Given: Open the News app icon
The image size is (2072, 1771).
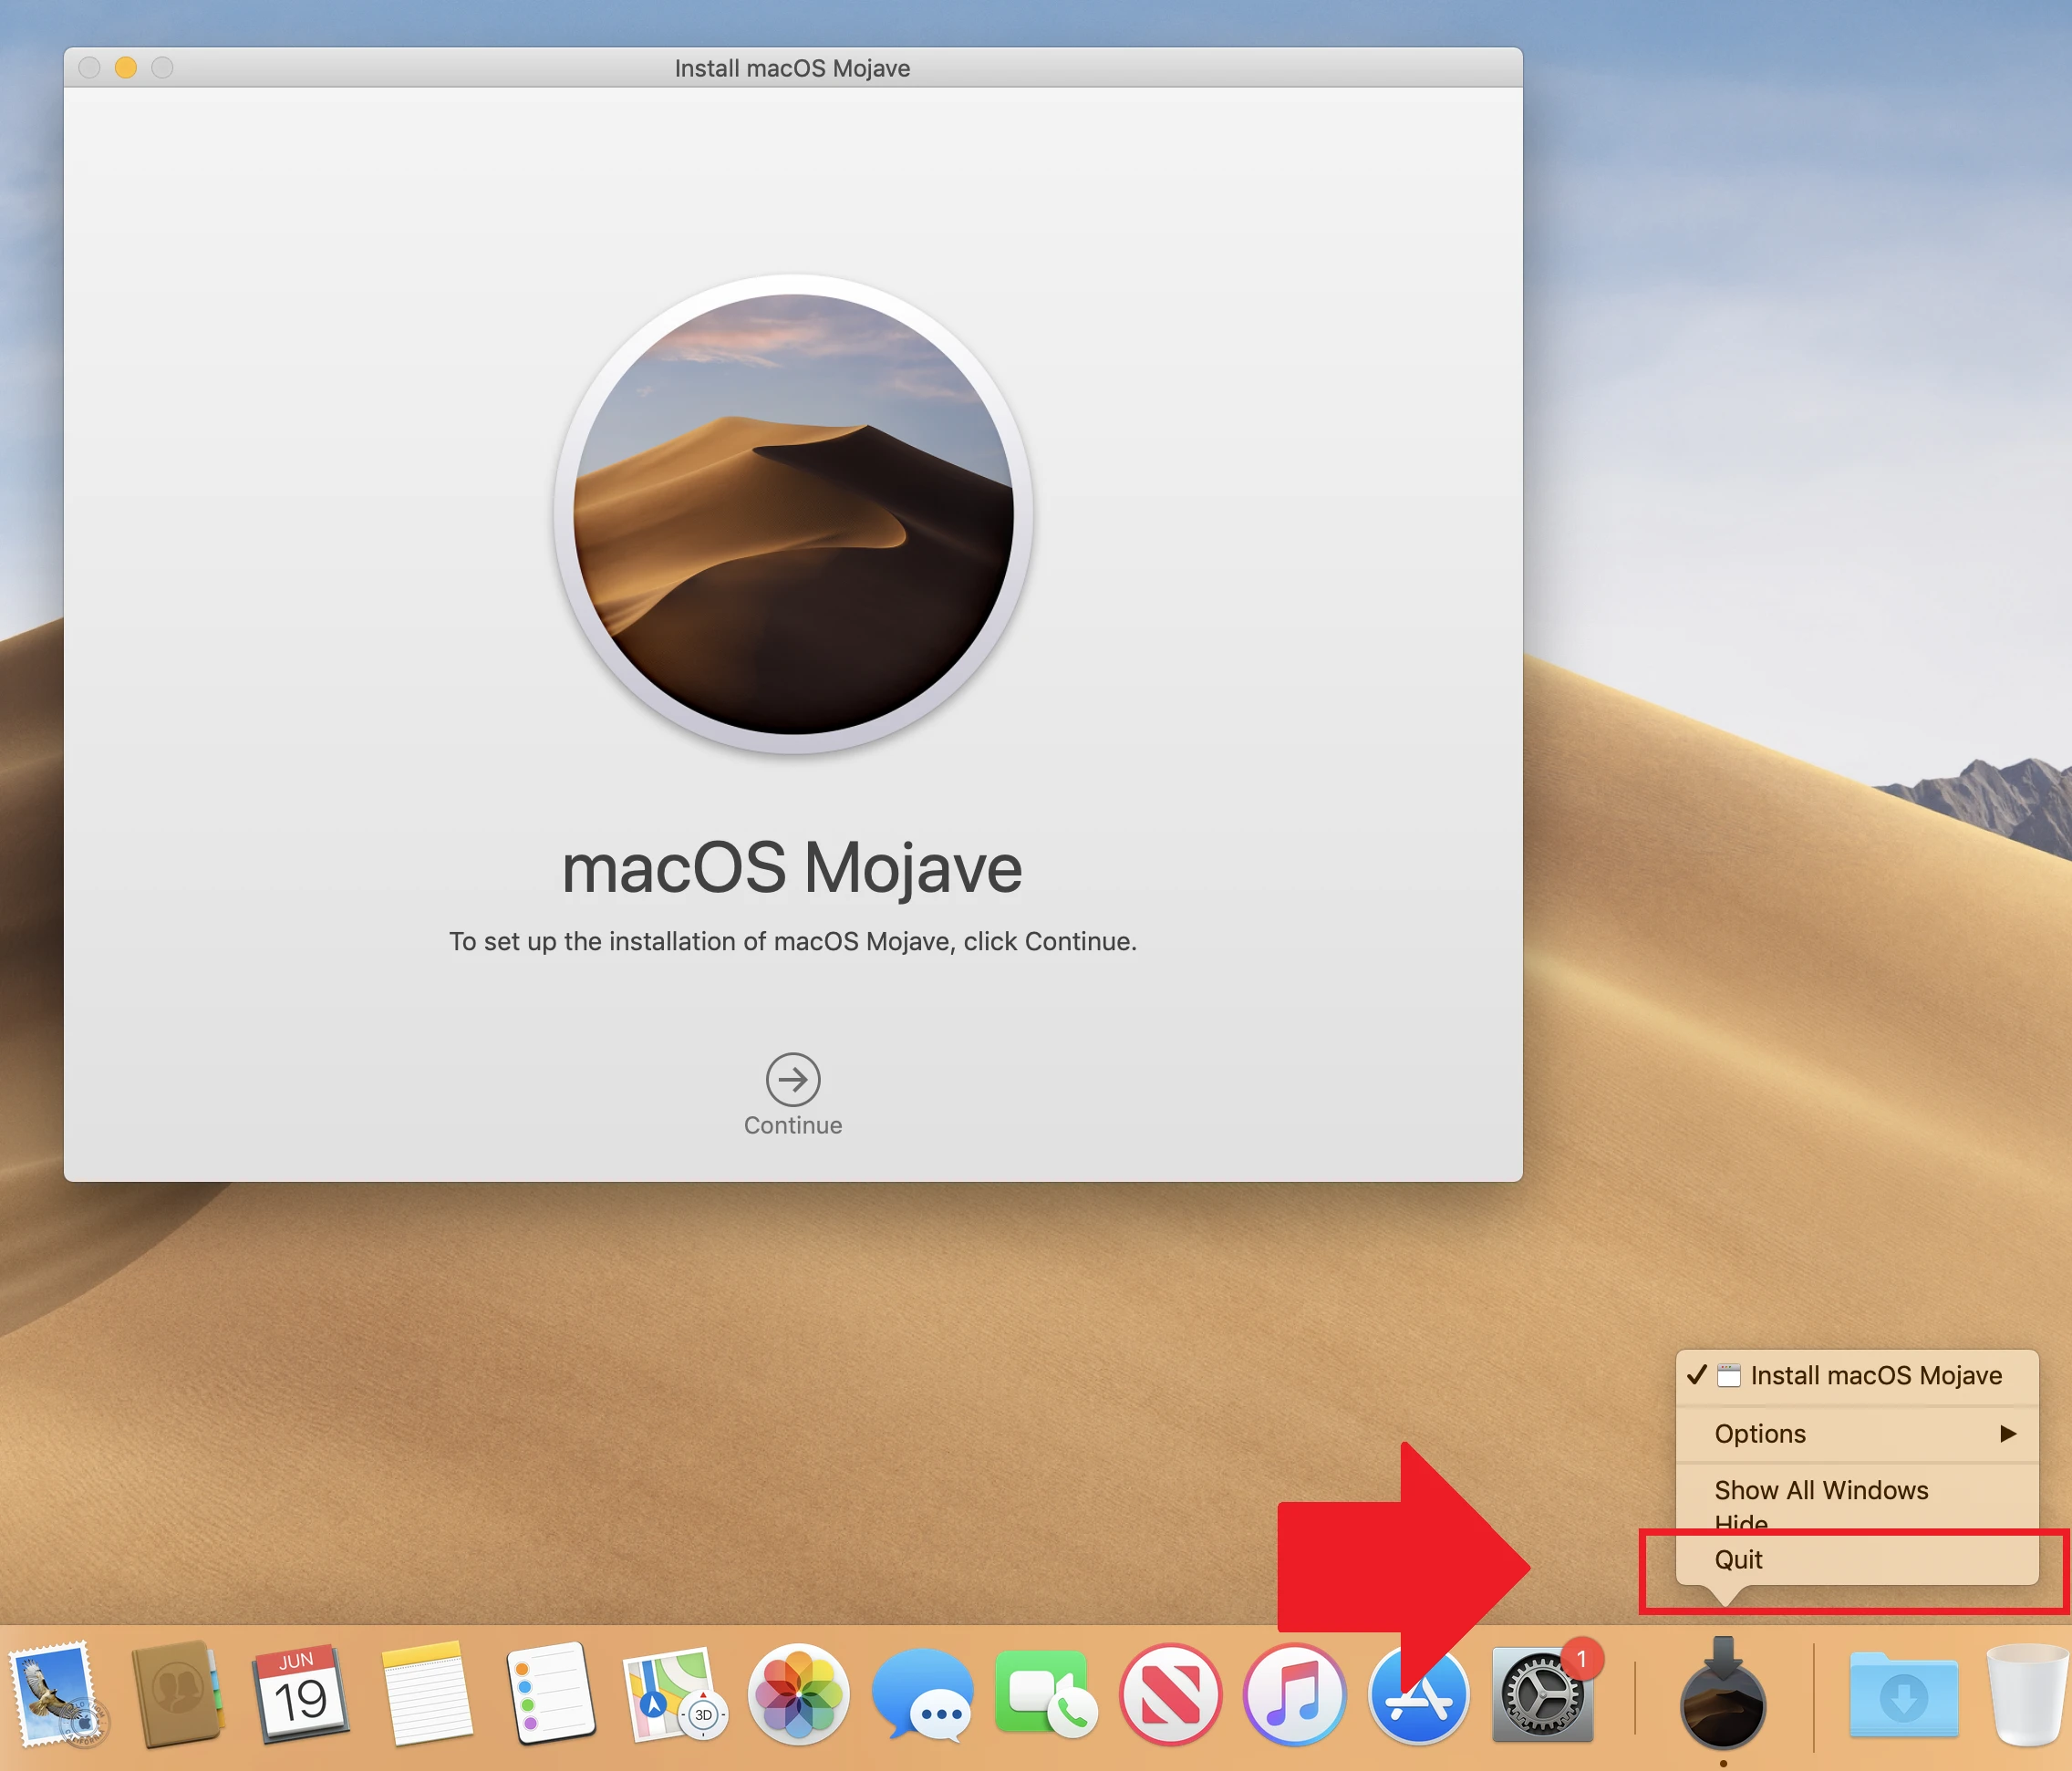Looking at the screenshot, I should click(1170, 1694).
